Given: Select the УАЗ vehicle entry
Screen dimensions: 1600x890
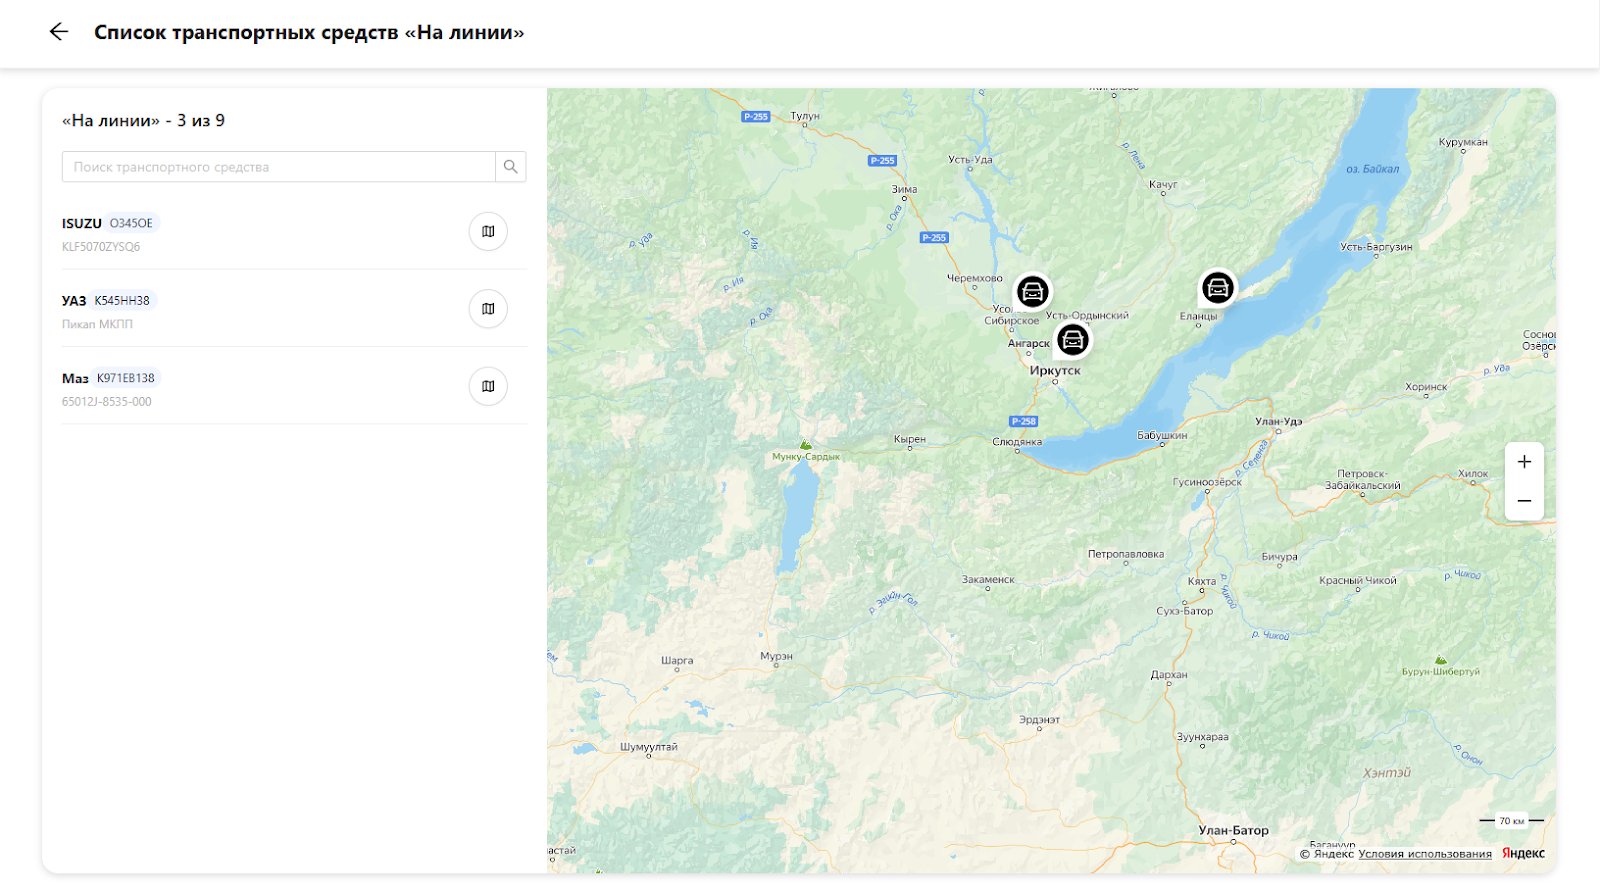Looking at the screenshot, I should 74,301.
